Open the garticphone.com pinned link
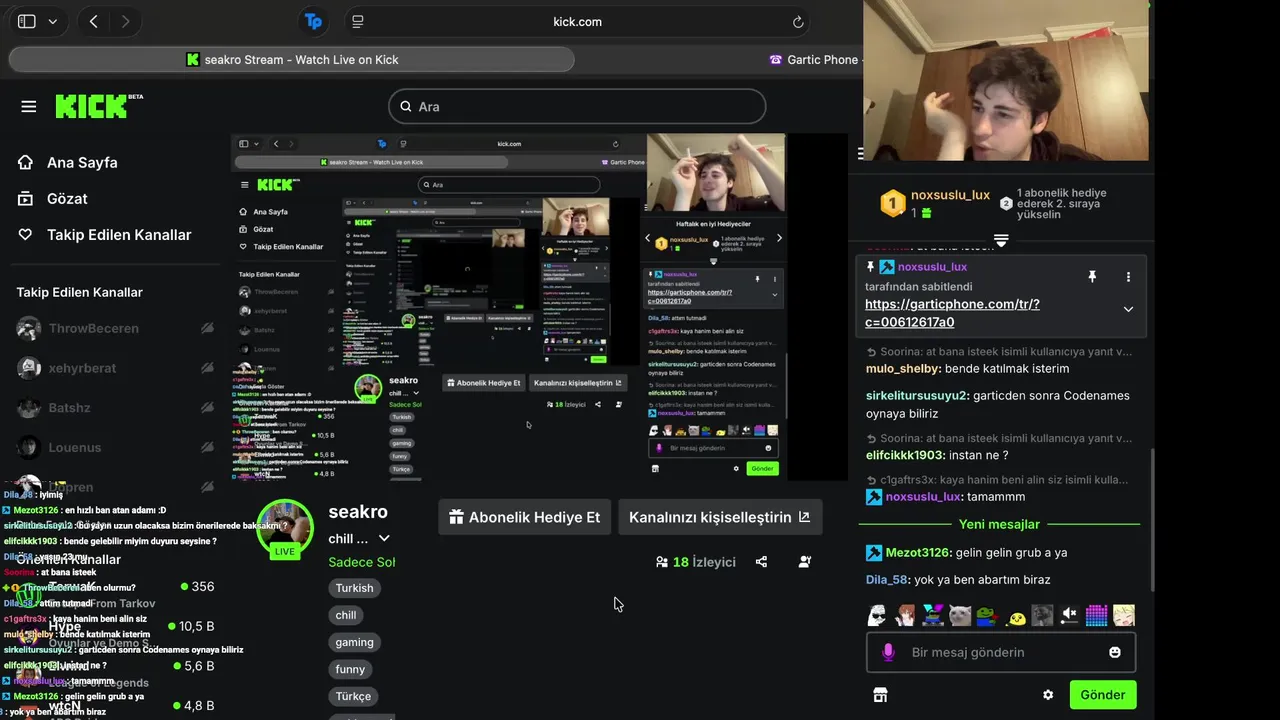The width and height of the screenshot is (1280, 720). (x=952, y=313)
